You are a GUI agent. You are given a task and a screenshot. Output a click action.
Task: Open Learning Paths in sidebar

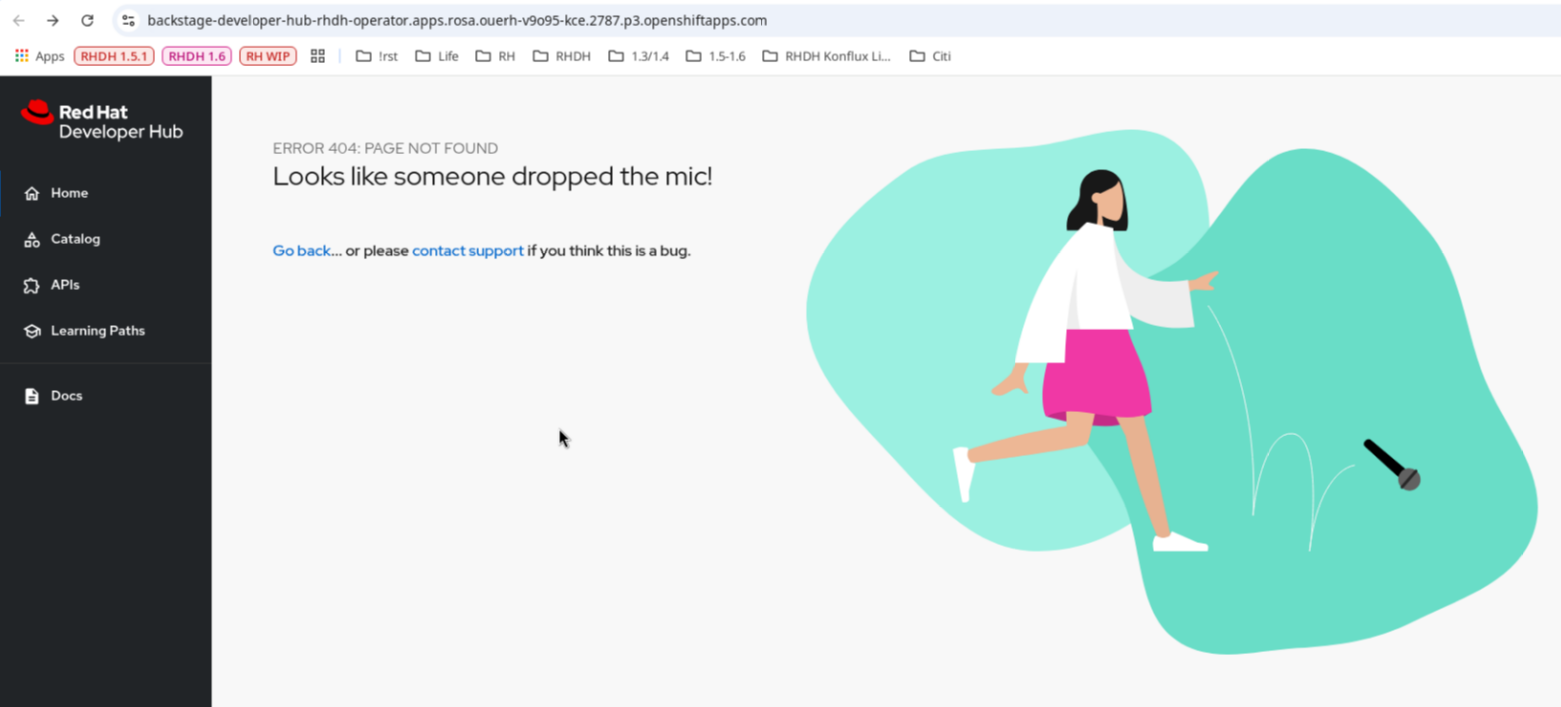[105, 331]
